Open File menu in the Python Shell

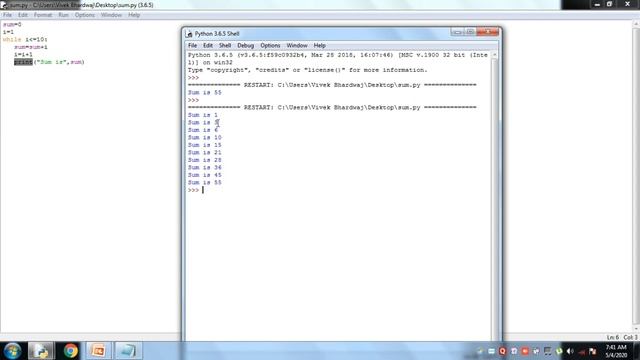click(192, 46)
